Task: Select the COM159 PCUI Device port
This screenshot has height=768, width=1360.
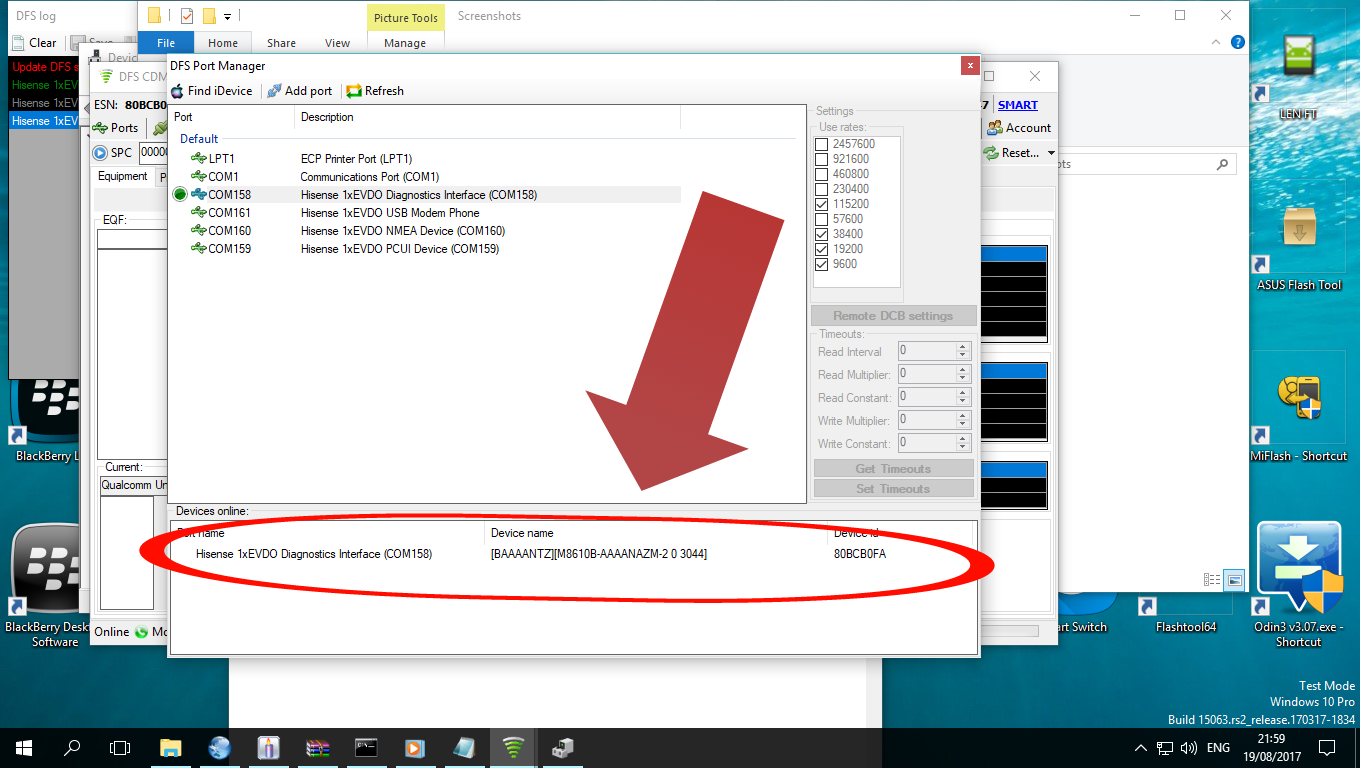Action: pyautogui.click(x=425, y=249)
